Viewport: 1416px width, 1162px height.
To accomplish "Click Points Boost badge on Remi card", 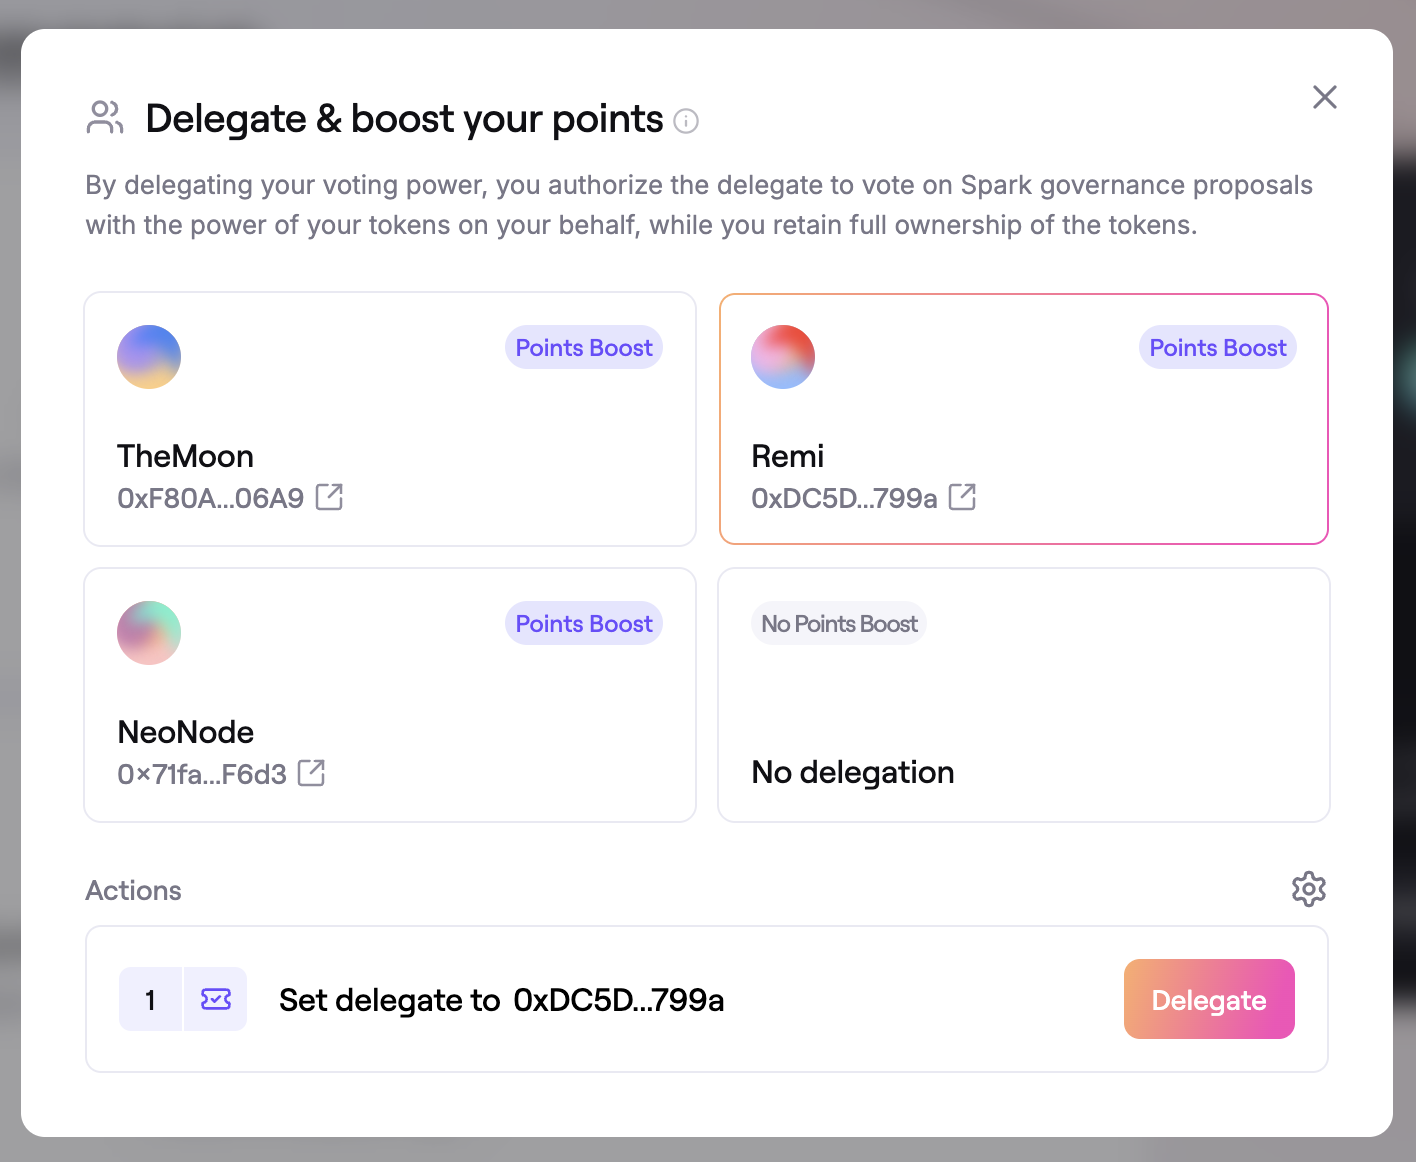I will 1217,348.
